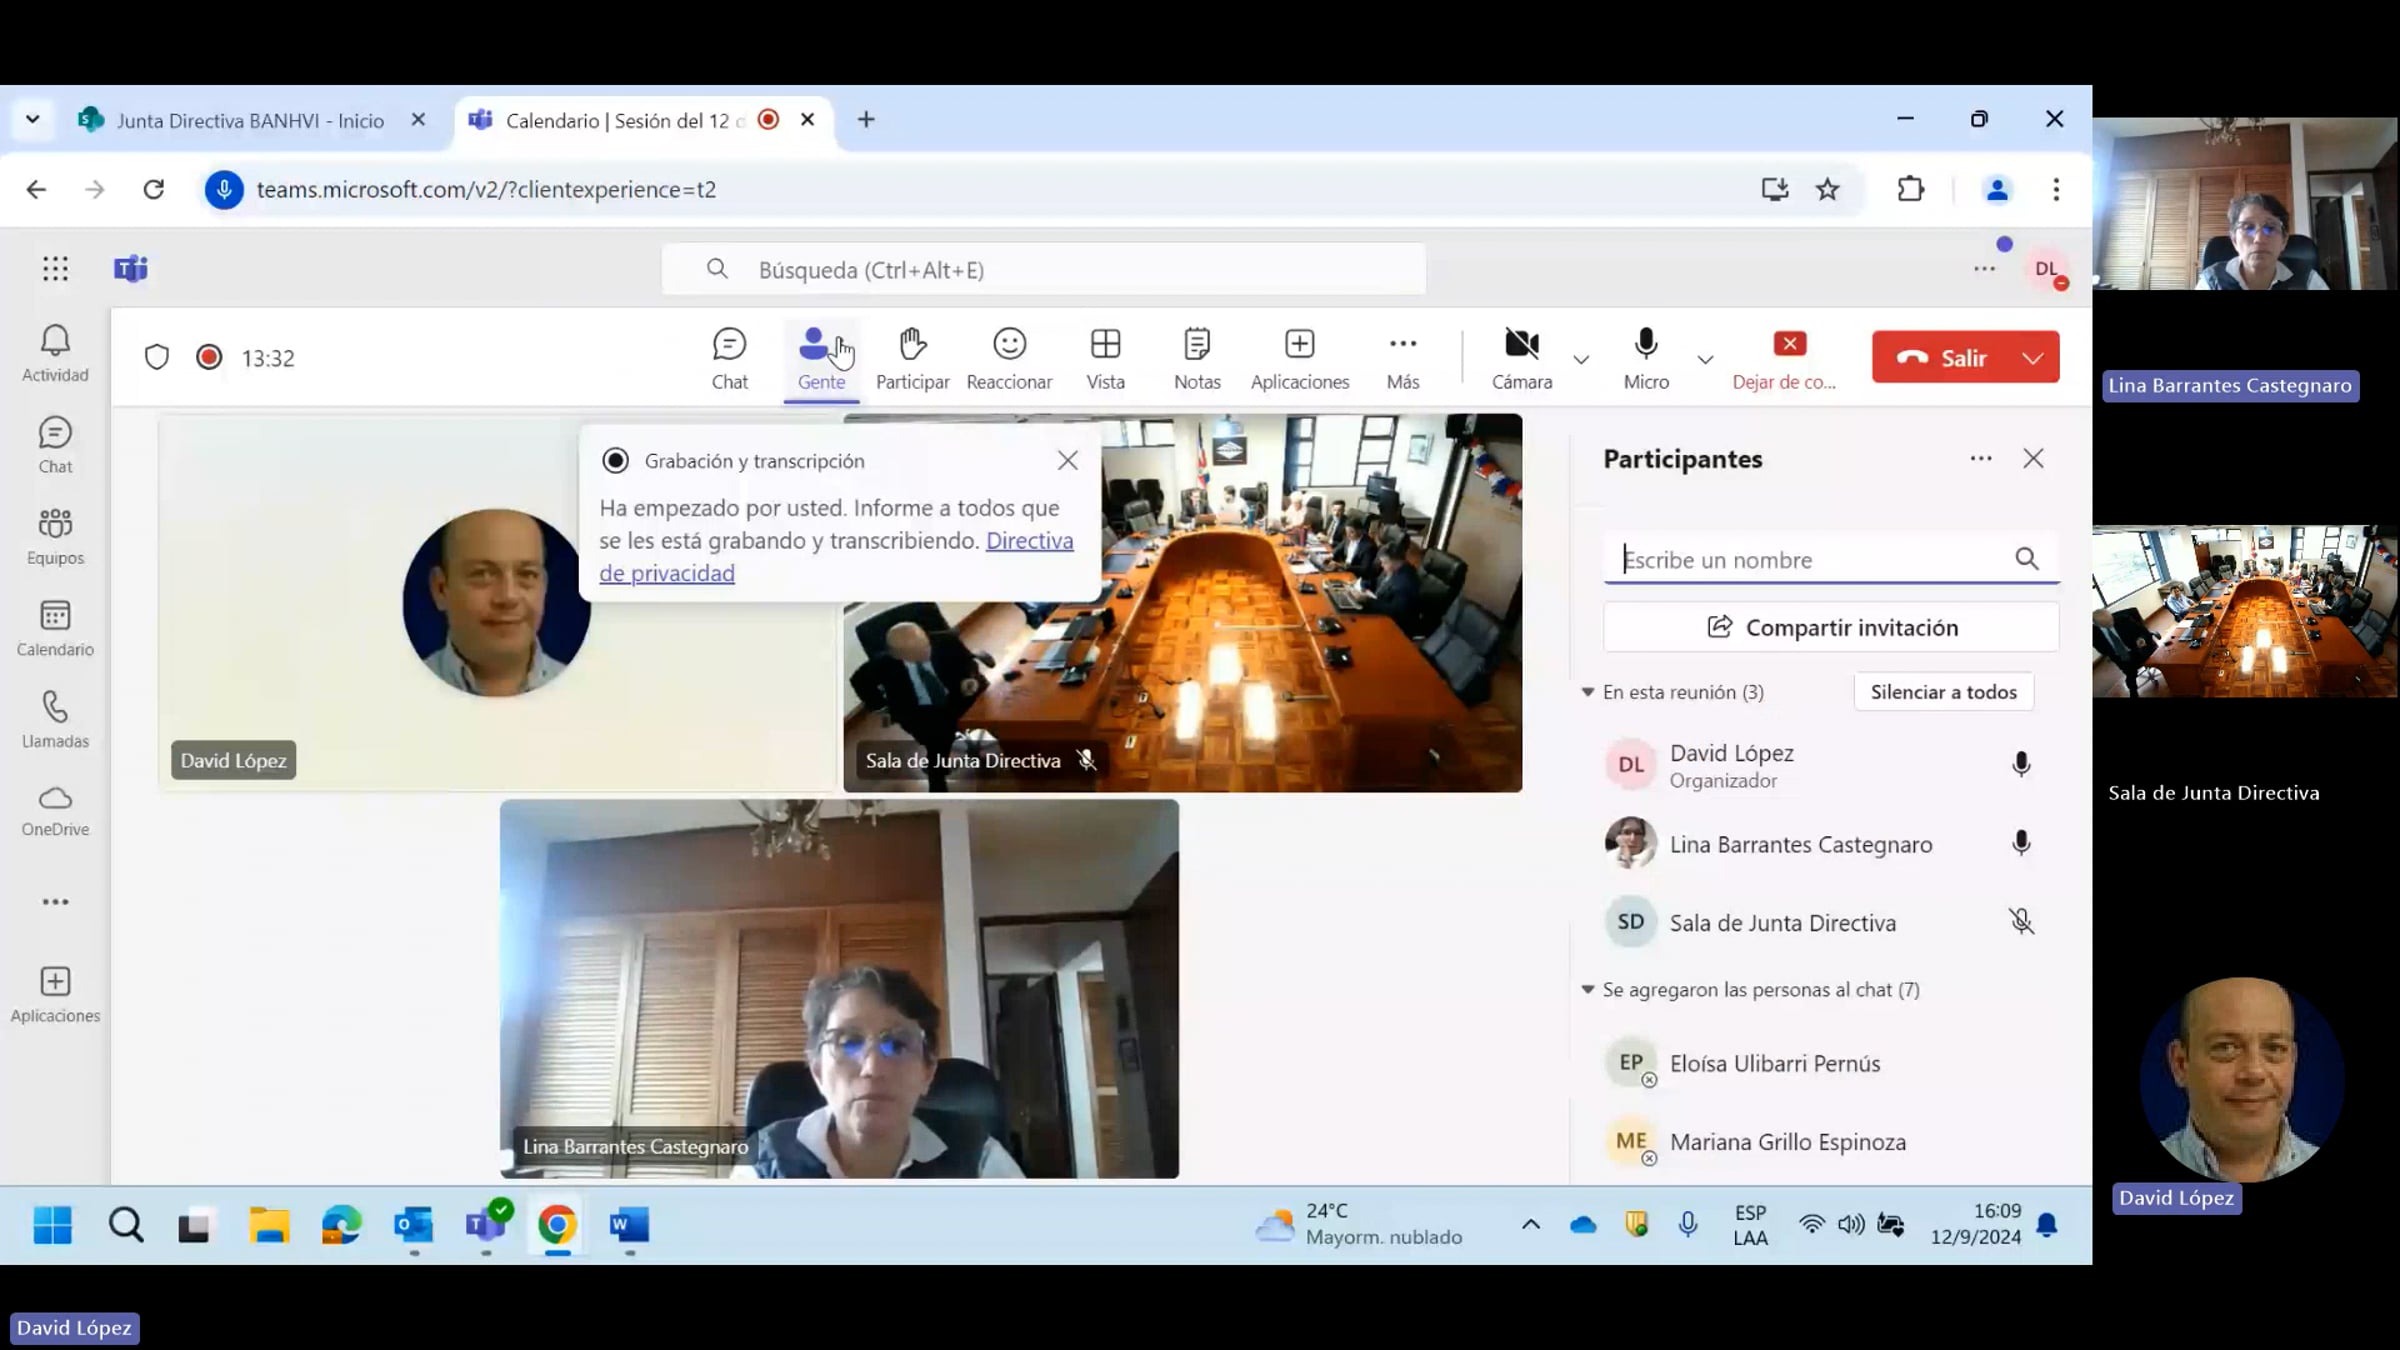The width and height of the screenshot is (2400, 1350).
Task: Open Chat in Teams sidebar
Action: 55,446
